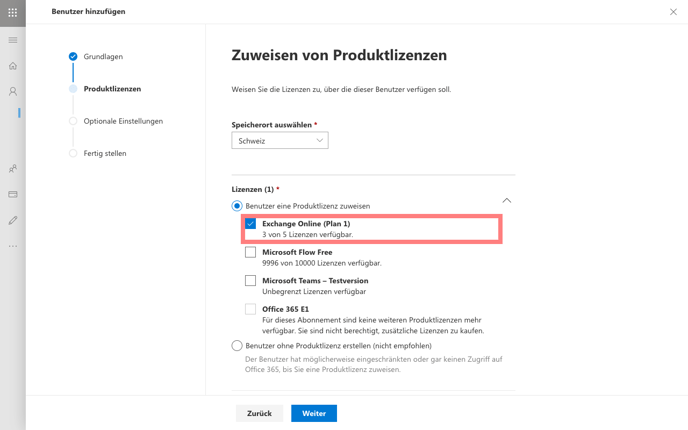This screenshot has height=430, width=688.
Task: Toggle the hamburger navigation menu
Action: 13,40
